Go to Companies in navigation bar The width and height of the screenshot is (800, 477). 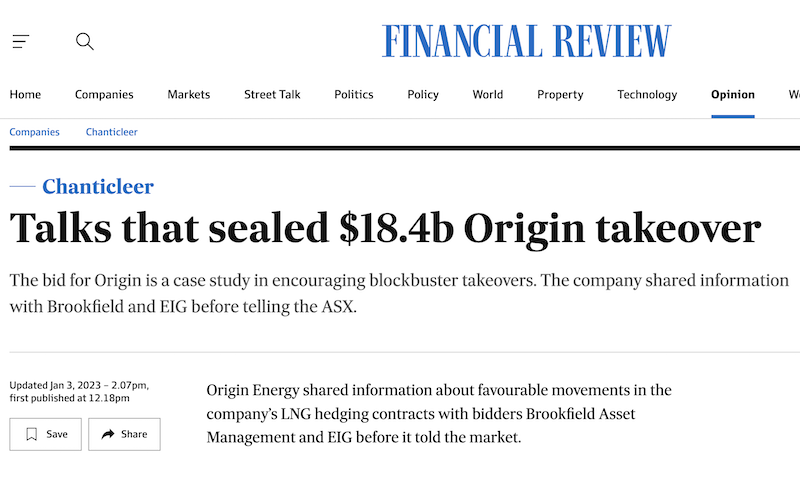tap(104, 95)
